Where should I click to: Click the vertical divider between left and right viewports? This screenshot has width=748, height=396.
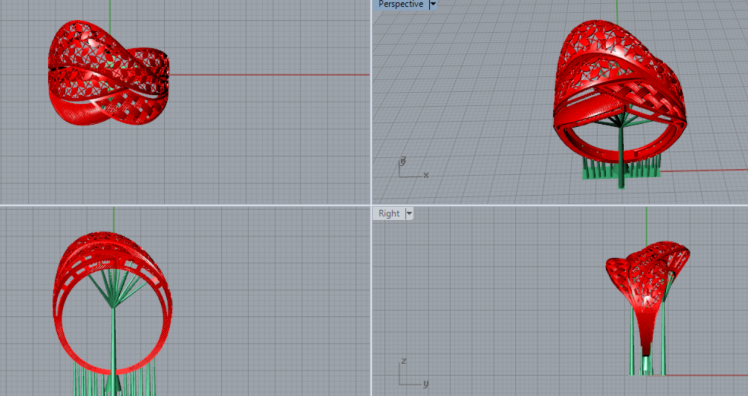pos(371,198)
